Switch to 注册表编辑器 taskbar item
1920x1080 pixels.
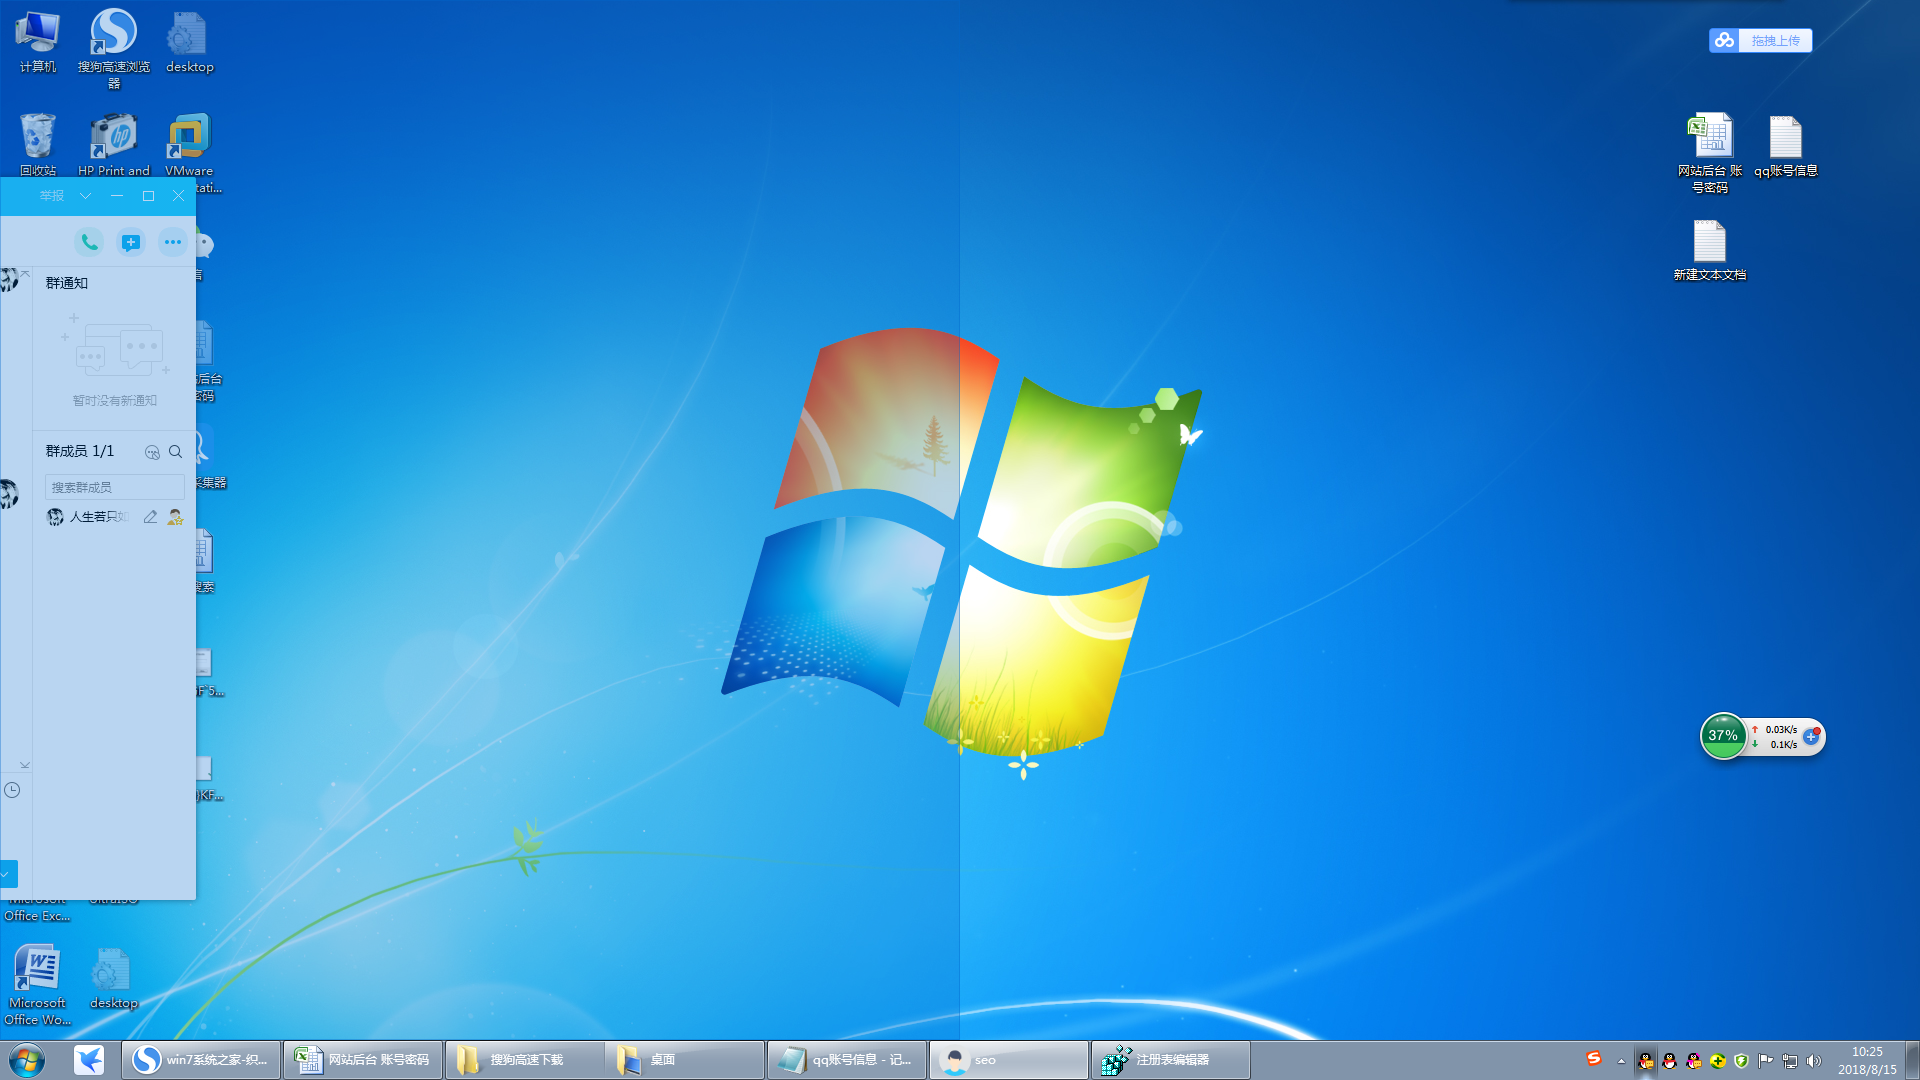tap(1170, 1060)
